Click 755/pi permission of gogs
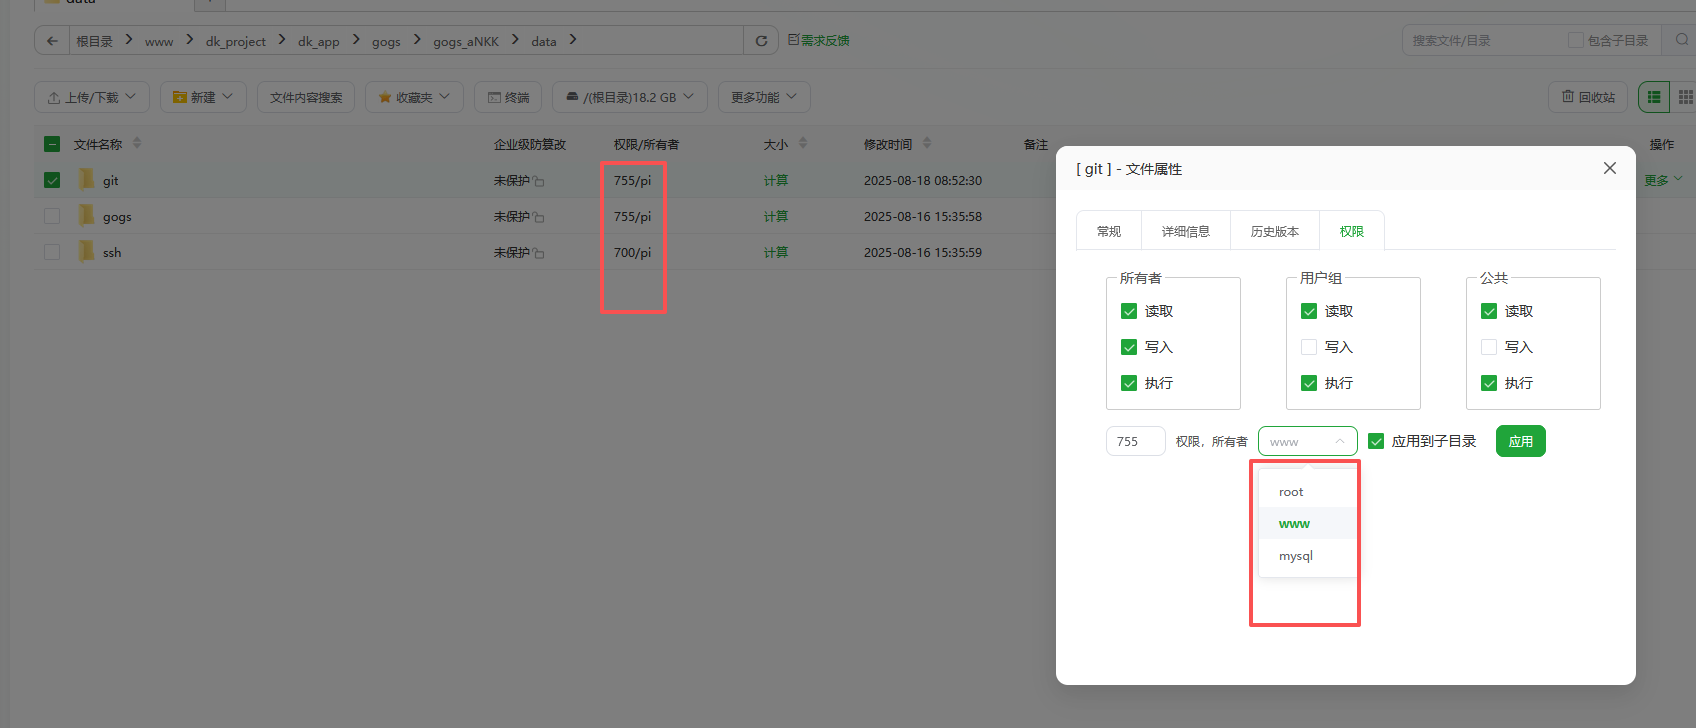The image size is (1696, 728). pyautogui.click(x=632, y=216)
